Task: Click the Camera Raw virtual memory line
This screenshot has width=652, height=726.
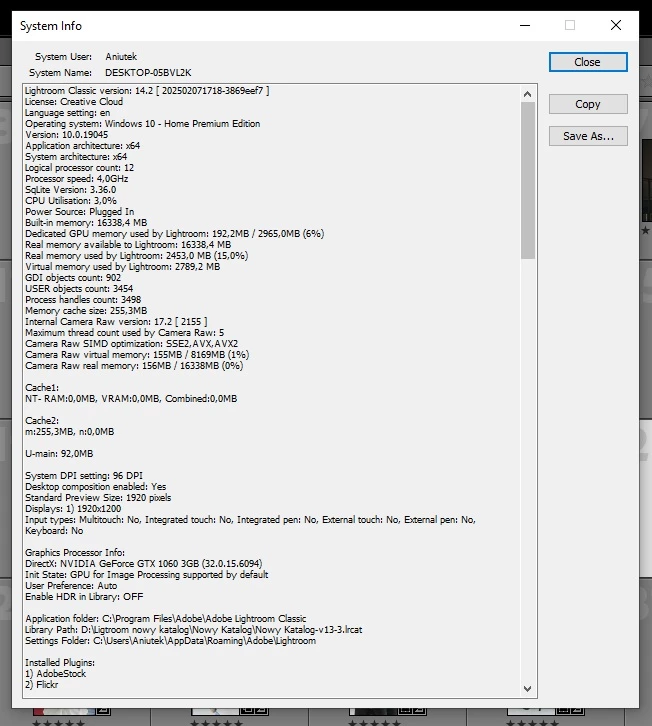Action: point(137,355)
